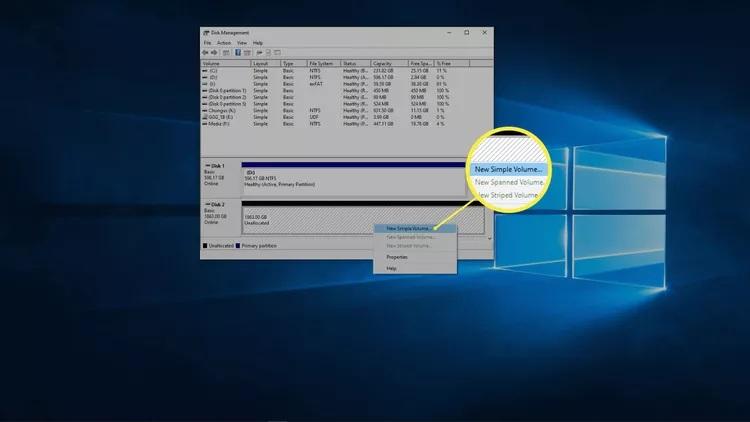Select the GOG_18 (E:) disc volume icon
The image size is (750, 422).
pyautogui.click(x=205, y=117)
